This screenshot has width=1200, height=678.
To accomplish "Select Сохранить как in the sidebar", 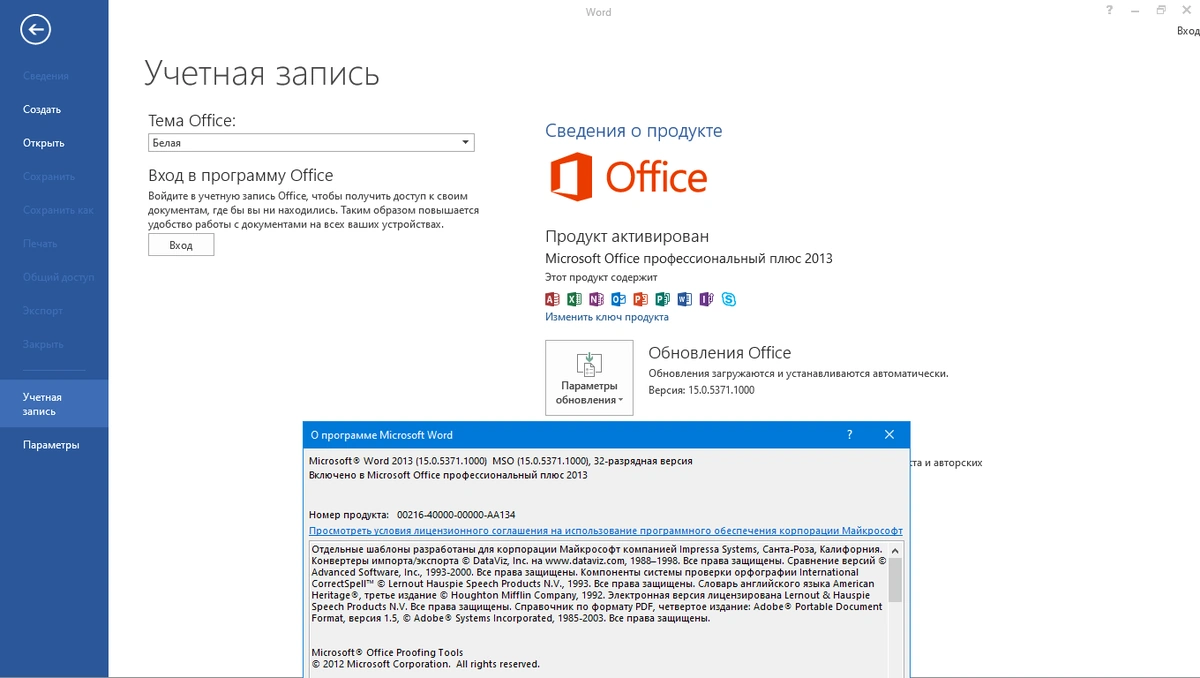I will (58, 210).
